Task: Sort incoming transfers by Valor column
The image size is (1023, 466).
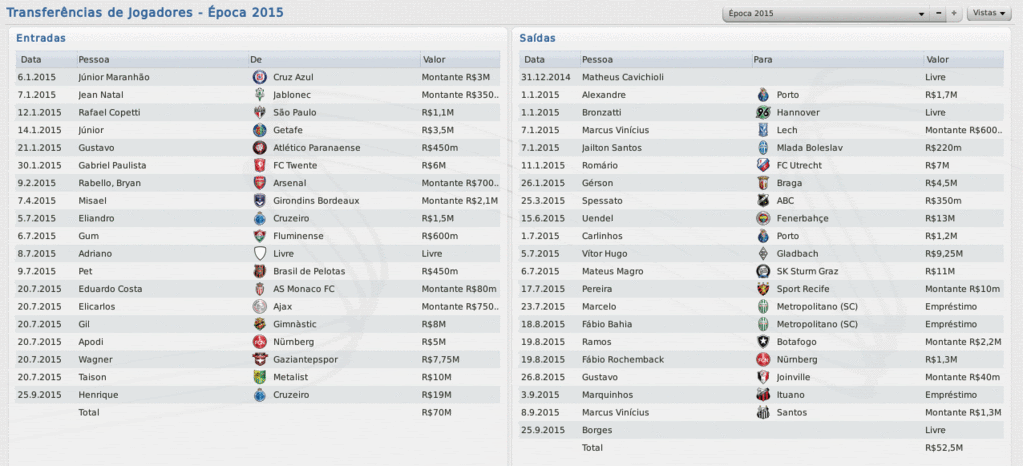Action: click(434, 59)
